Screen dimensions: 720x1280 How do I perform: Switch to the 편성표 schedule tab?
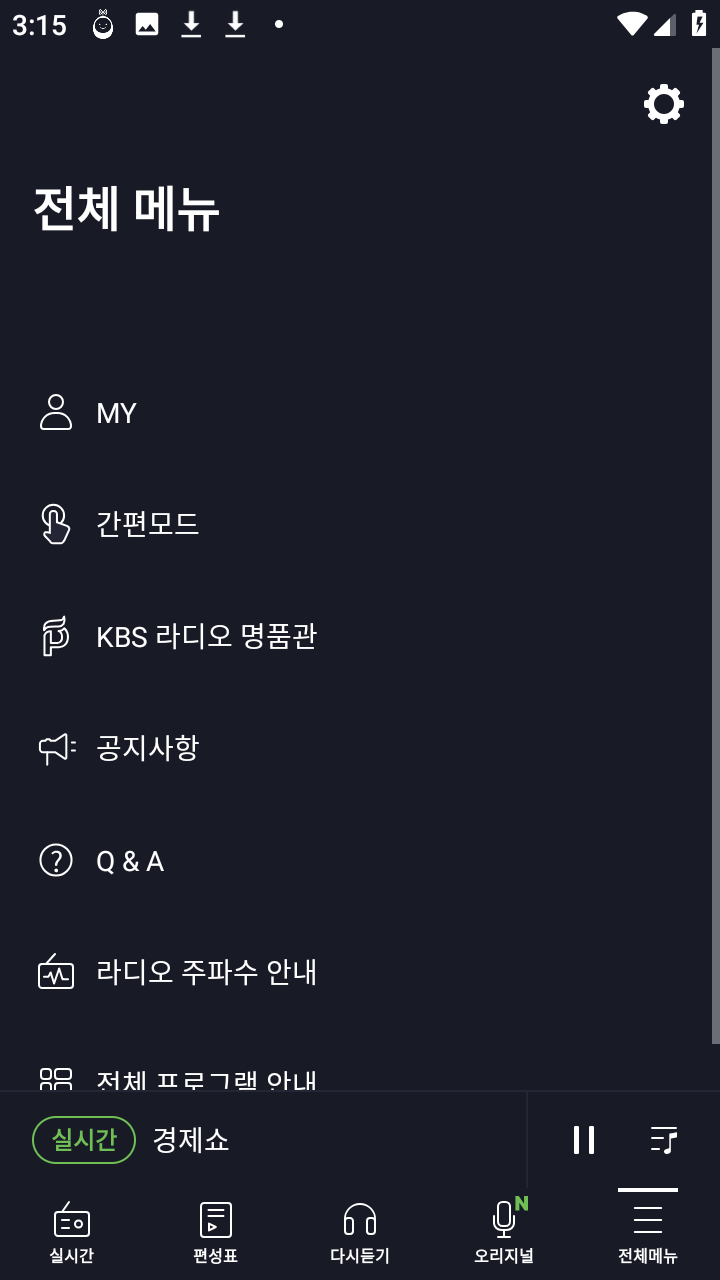(216, 1232)
